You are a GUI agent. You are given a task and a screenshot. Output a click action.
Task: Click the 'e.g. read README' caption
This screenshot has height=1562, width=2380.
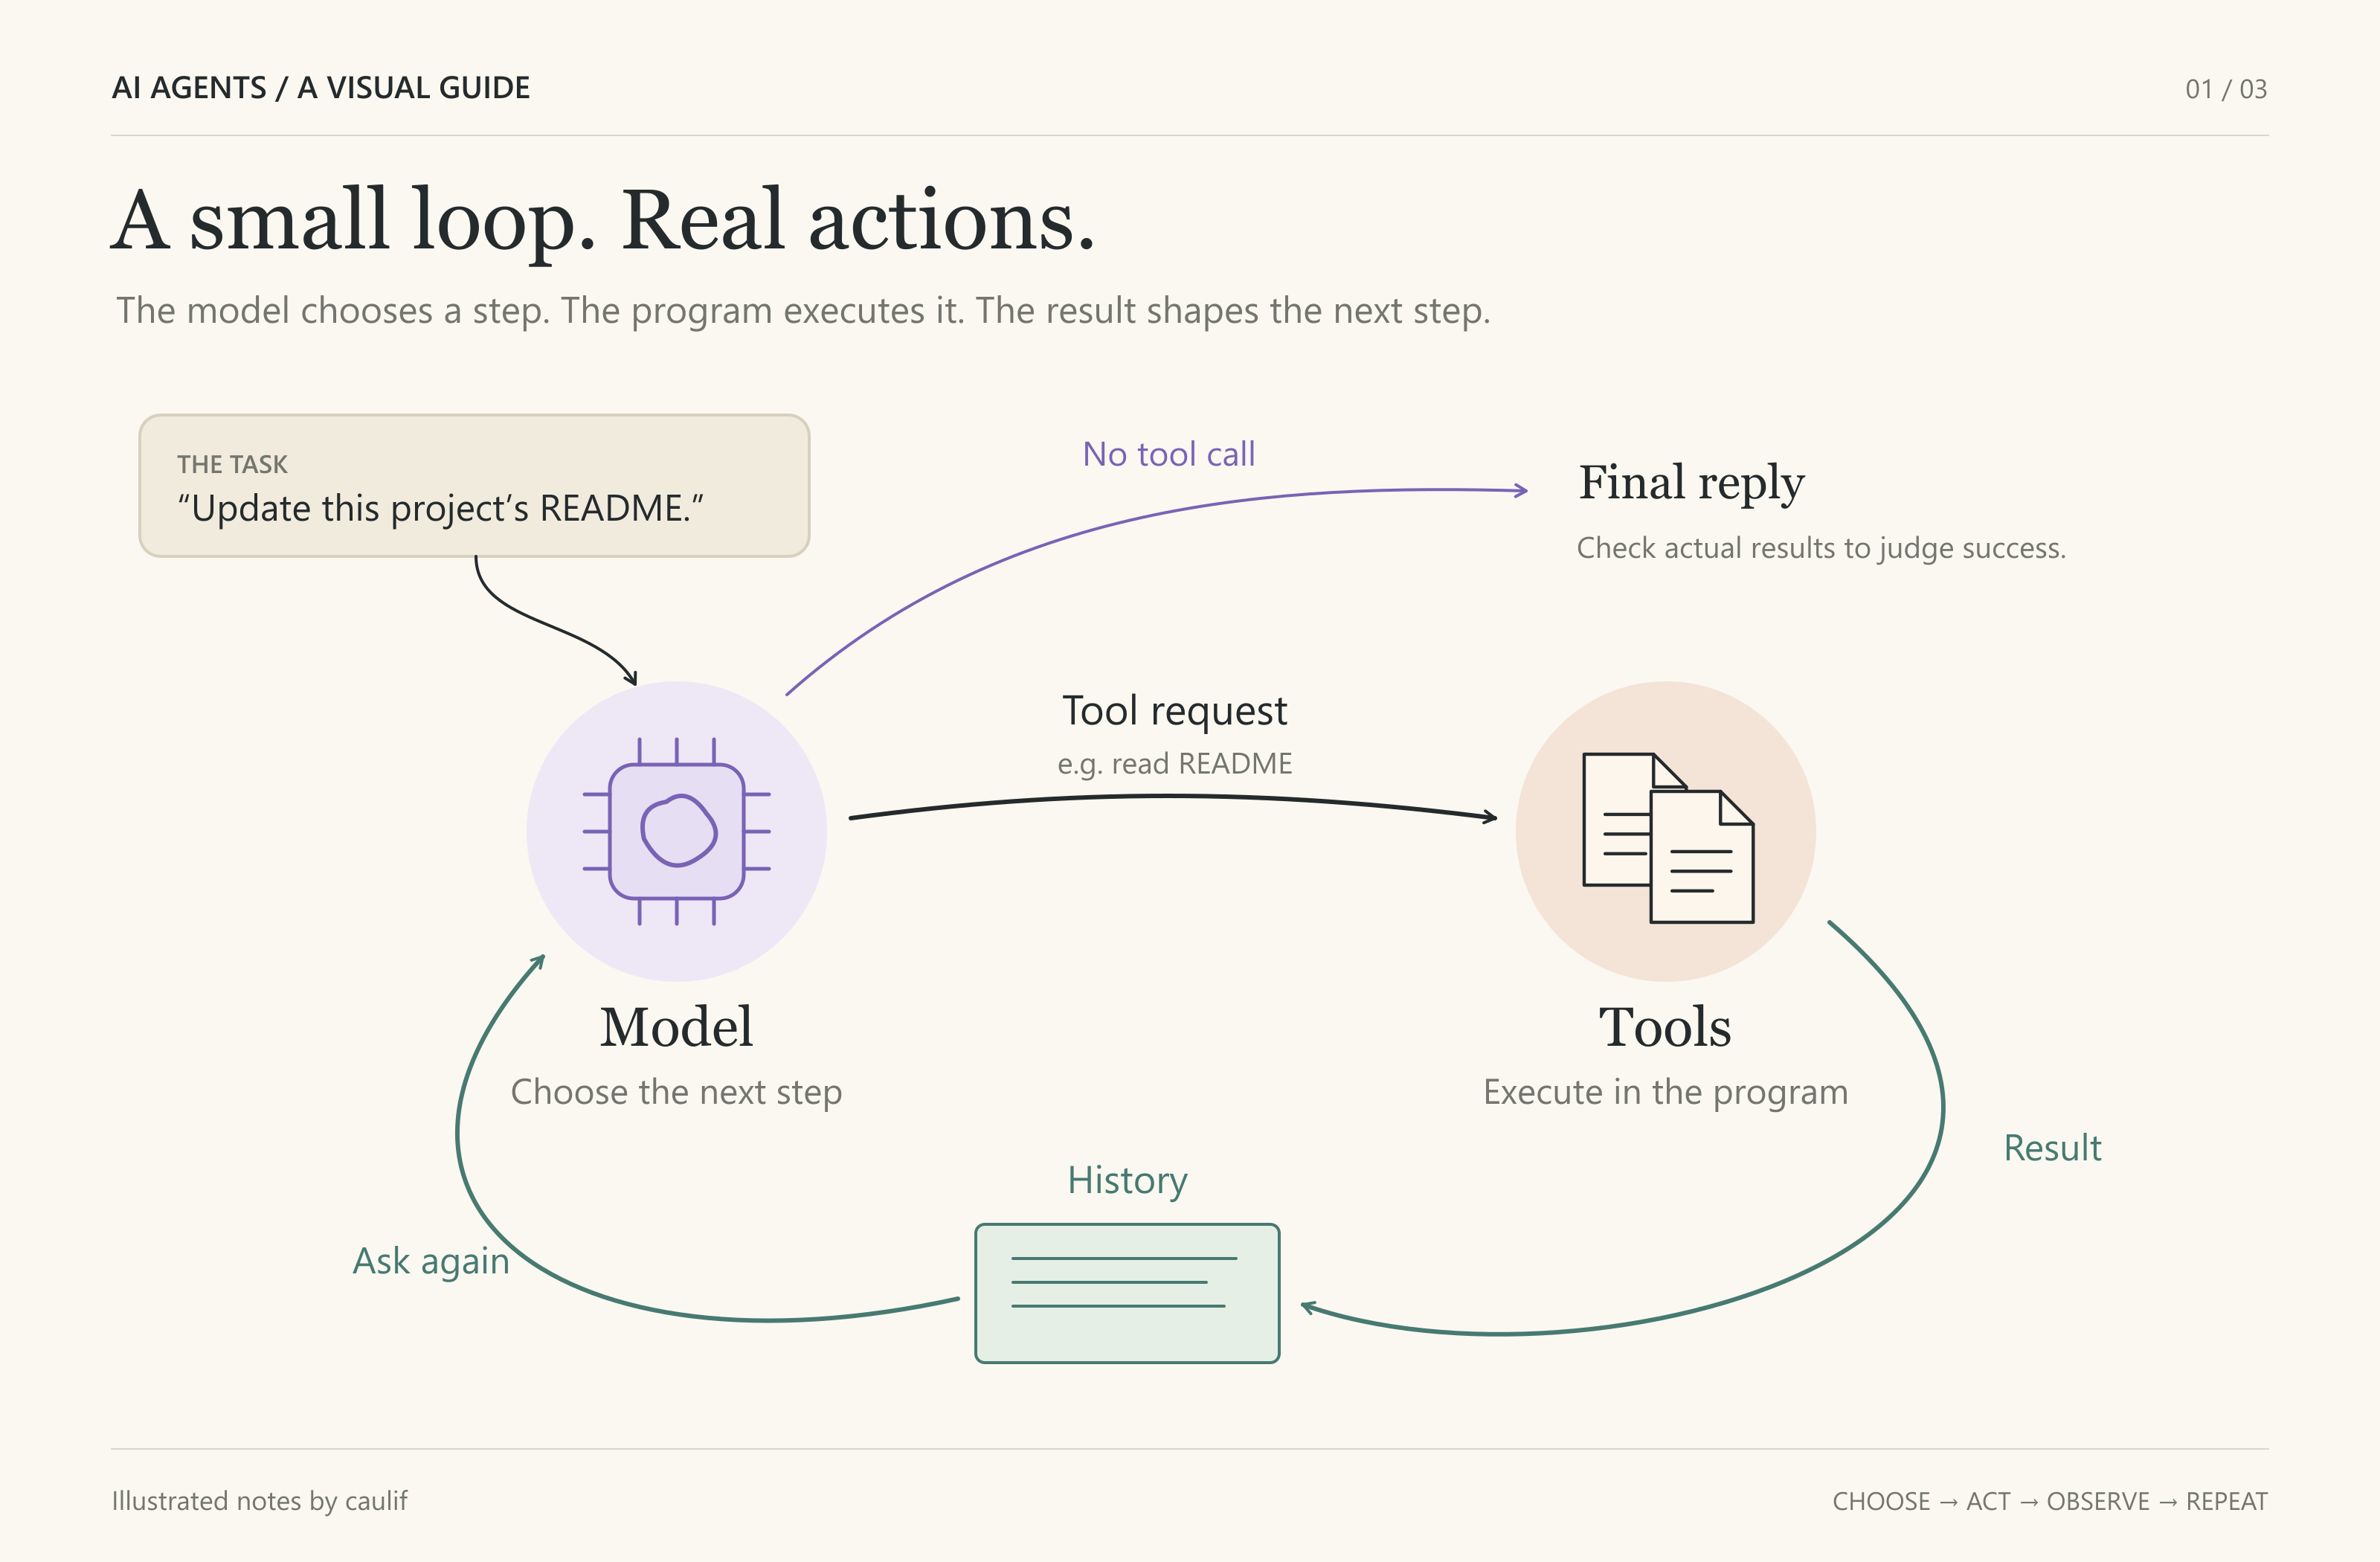click(x=1175, y=764)
